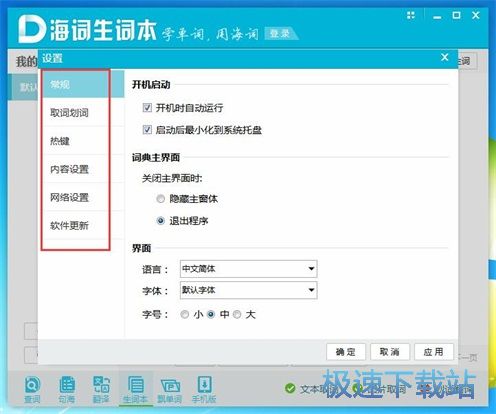Viewport: 496px width, 414px height.
Task: Toggle the 文本取词 green check status
Action: (x=290, y=388)
